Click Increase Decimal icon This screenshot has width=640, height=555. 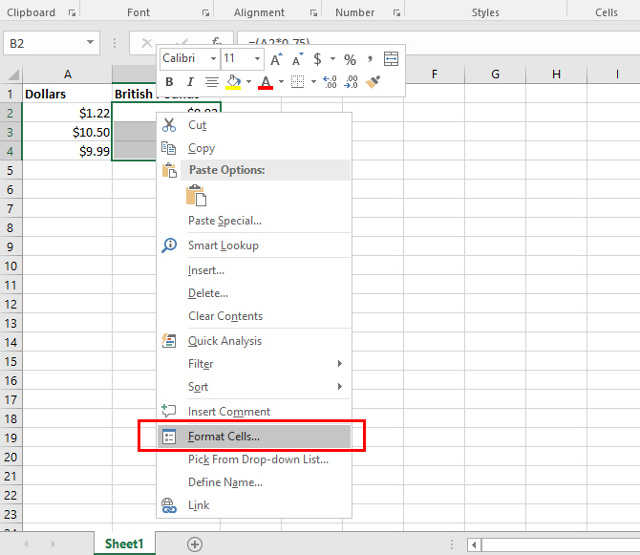[329, 82]
